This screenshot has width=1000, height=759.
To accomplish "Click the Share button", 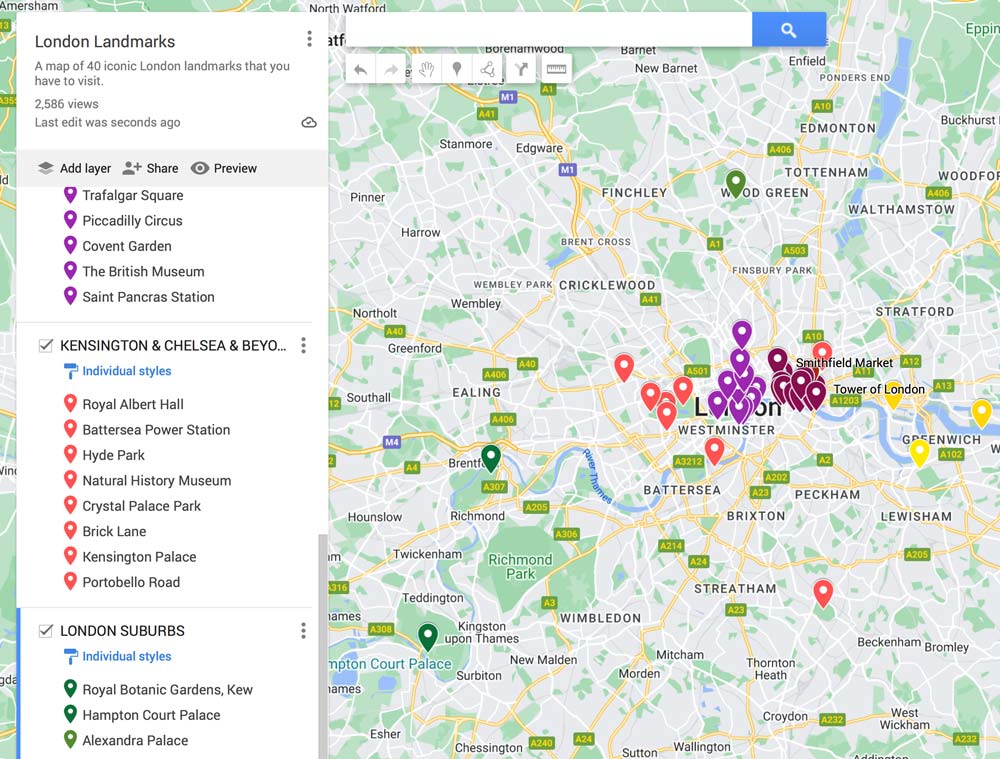I will [151, 168].
